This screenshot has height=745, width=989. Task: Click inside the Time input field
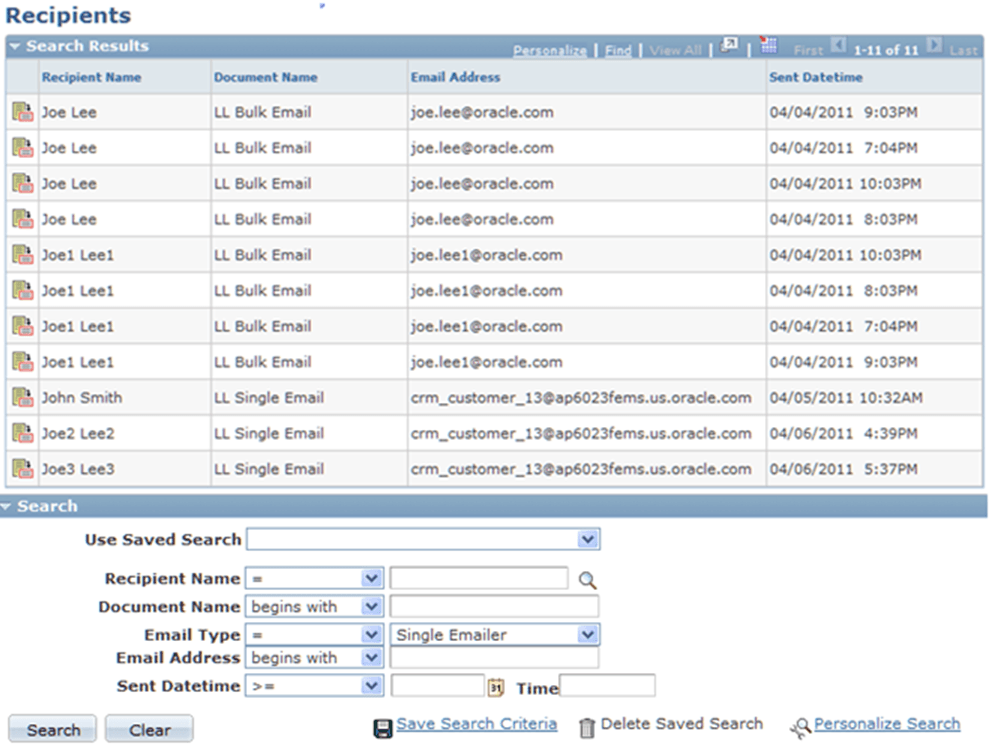608,688
